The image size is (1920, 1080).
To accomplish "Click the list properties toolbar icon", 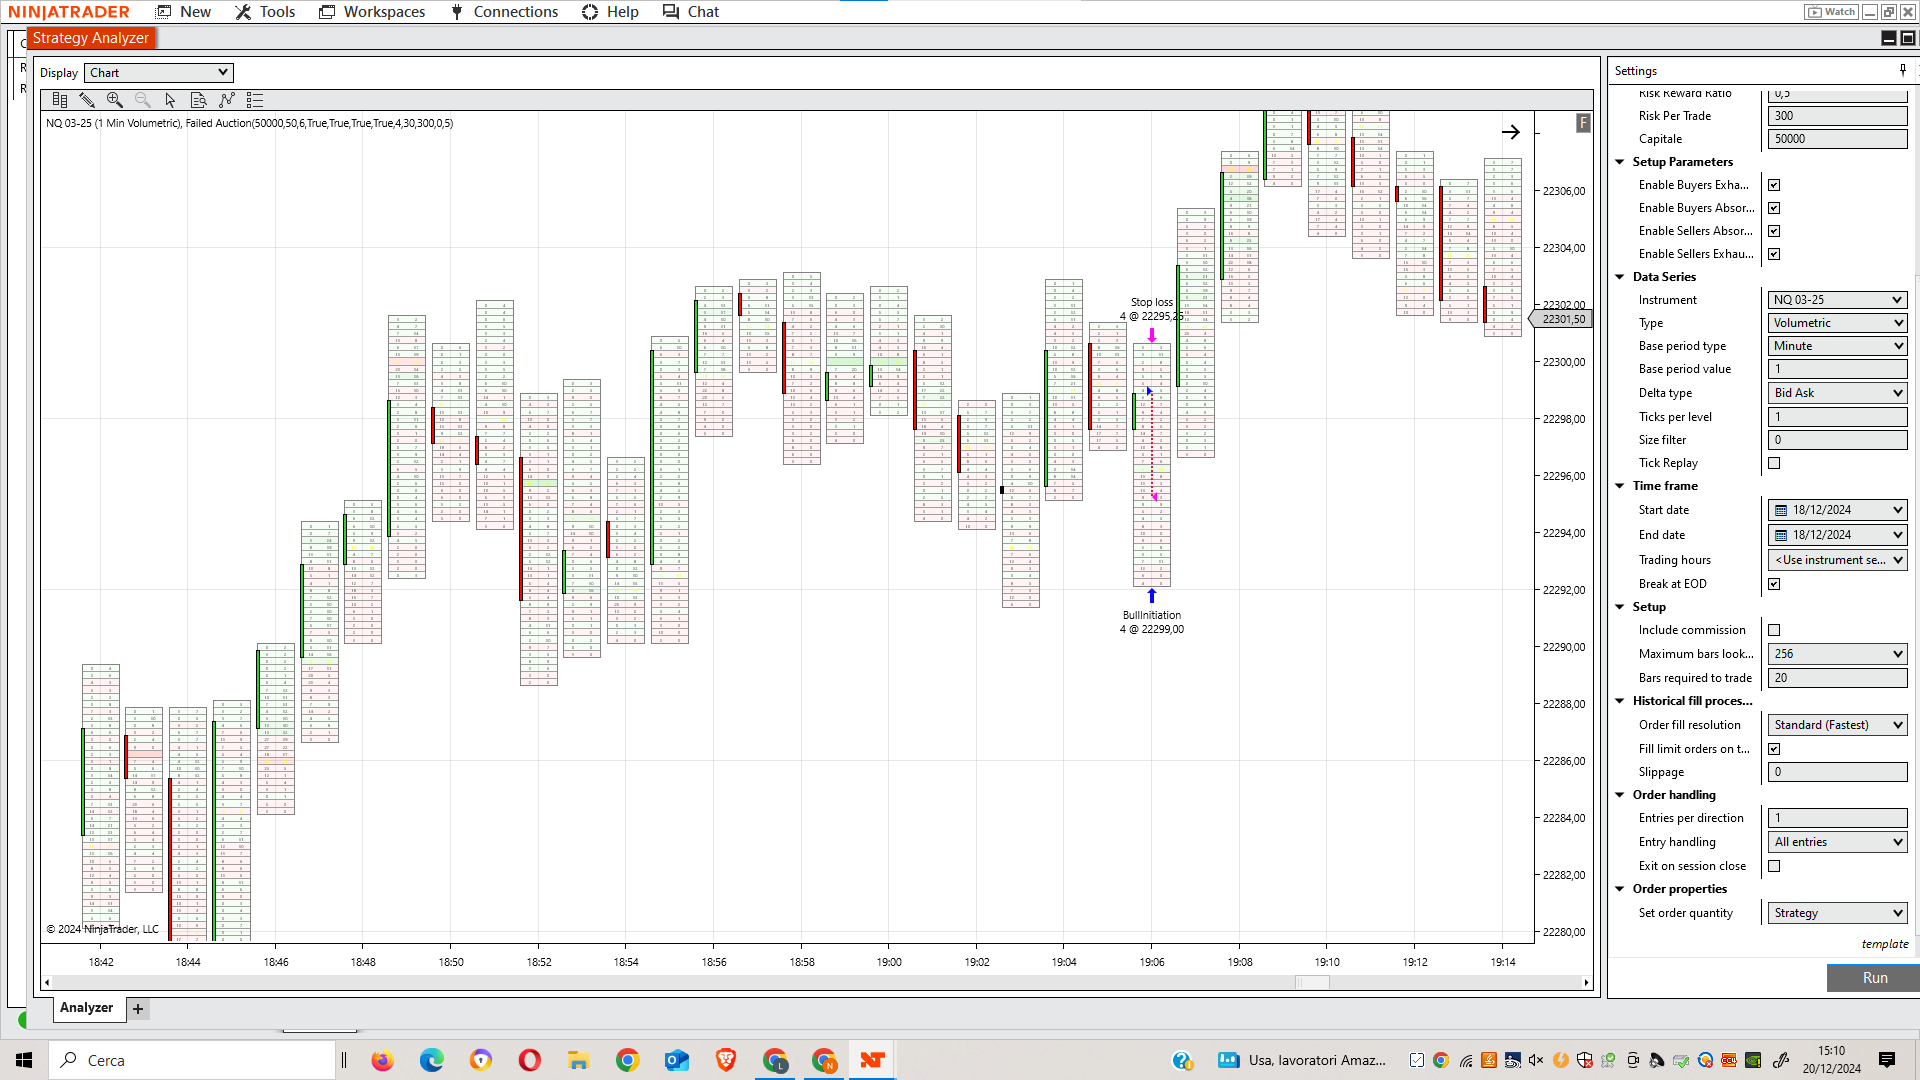I will (255, 100).
